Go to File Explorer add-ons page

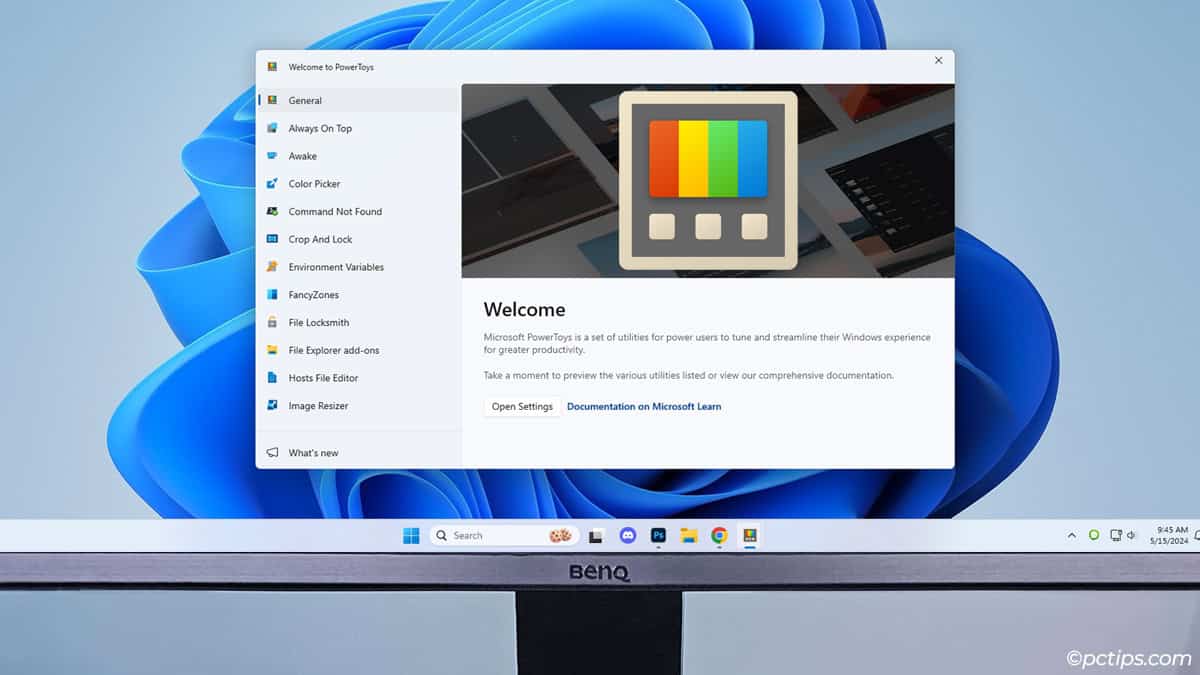point(333,351)
